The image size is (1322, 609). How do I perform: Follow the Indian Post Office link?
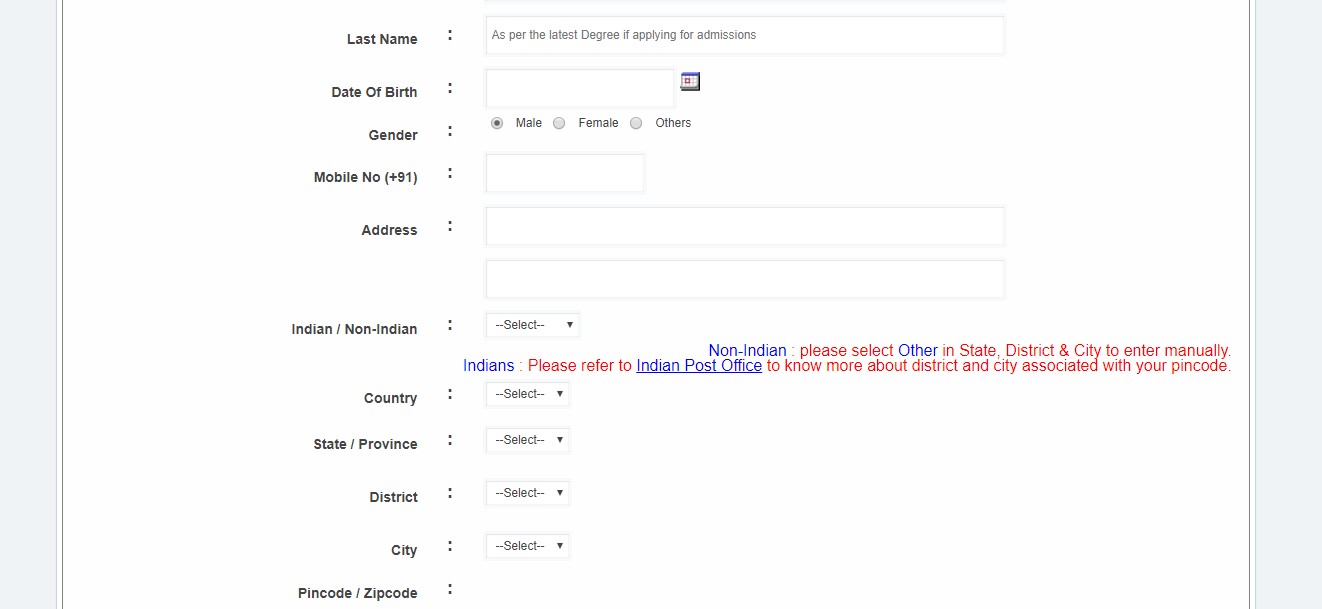click(x=699, y=366)
